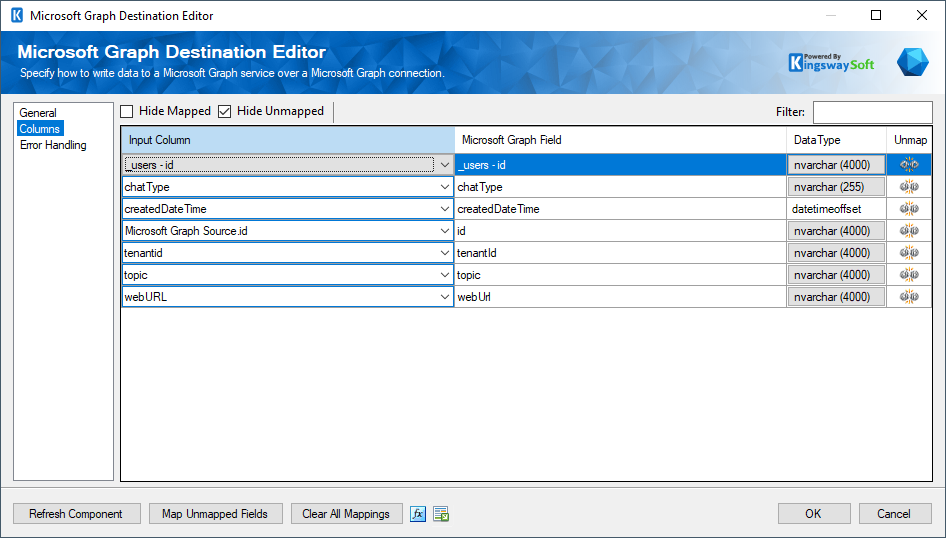
Task: Click the Refresh Component button
Action: [x=77, y=514]
